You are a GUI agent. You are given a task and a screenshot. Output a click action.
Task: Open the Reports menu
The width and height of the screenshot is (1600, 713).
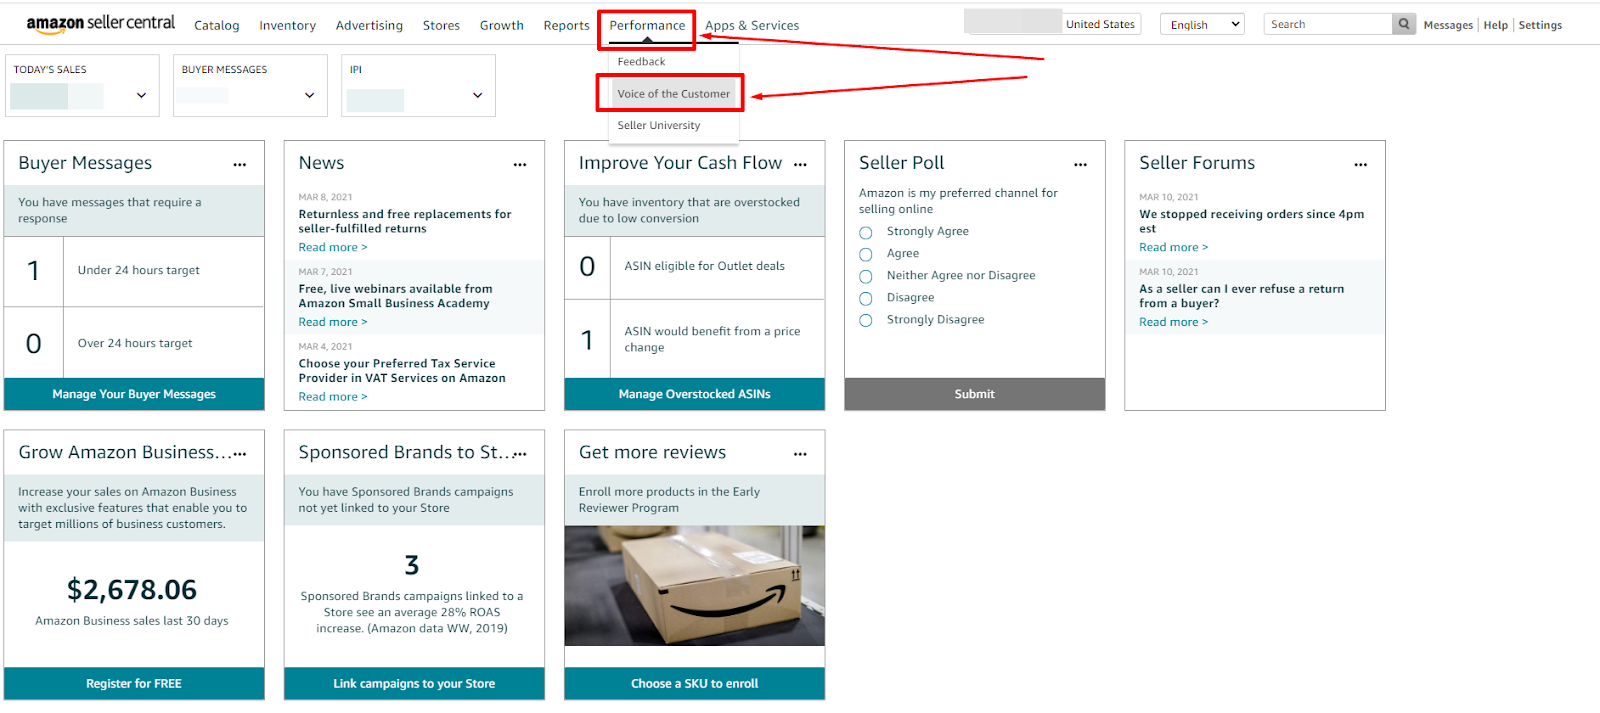pos(567,25)
